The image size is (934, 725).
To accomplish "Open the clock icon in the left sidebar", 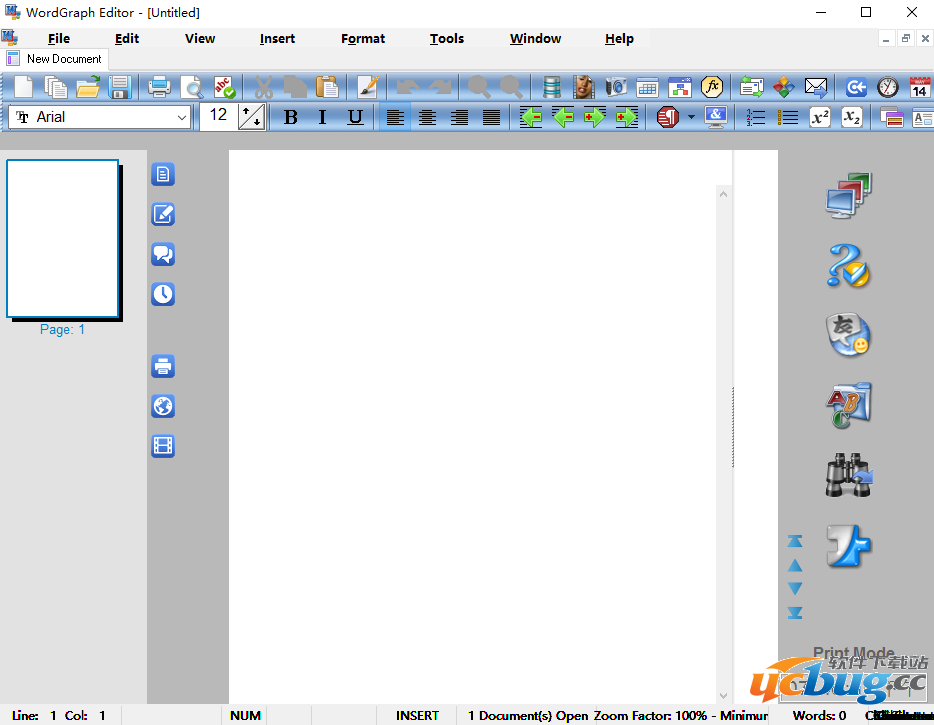I will click(x=163, y=294).
